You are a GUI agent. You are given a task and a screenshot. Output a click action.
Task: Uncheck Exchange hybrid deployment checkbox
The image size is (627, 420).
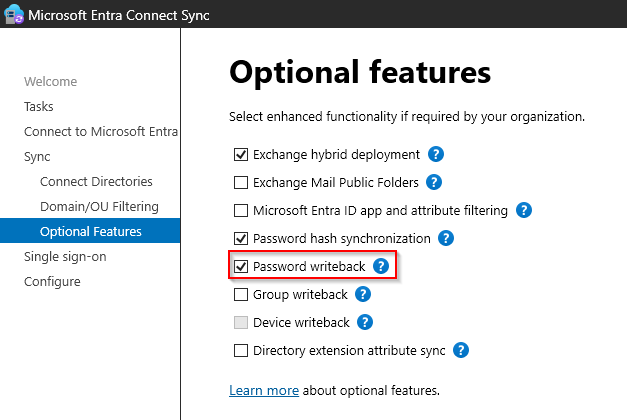coord(240,155)
